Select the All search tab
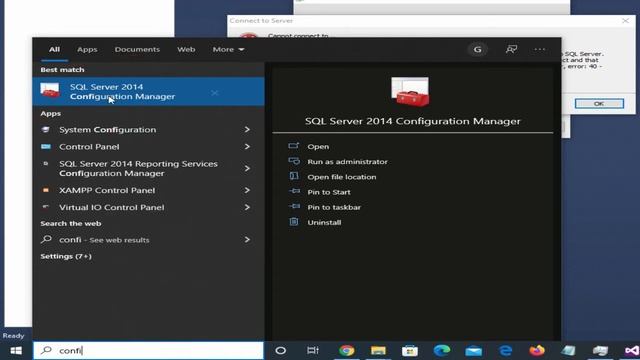This screenshot has width=640, height=360. click(54, 49)
